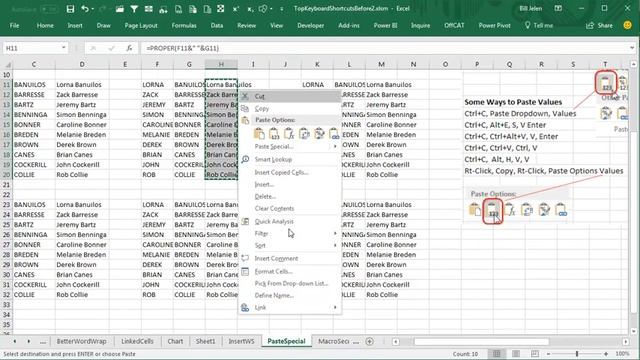Click the 100% zoom level
The width and height of the screenshot is (640, 360).
point(622,354)
